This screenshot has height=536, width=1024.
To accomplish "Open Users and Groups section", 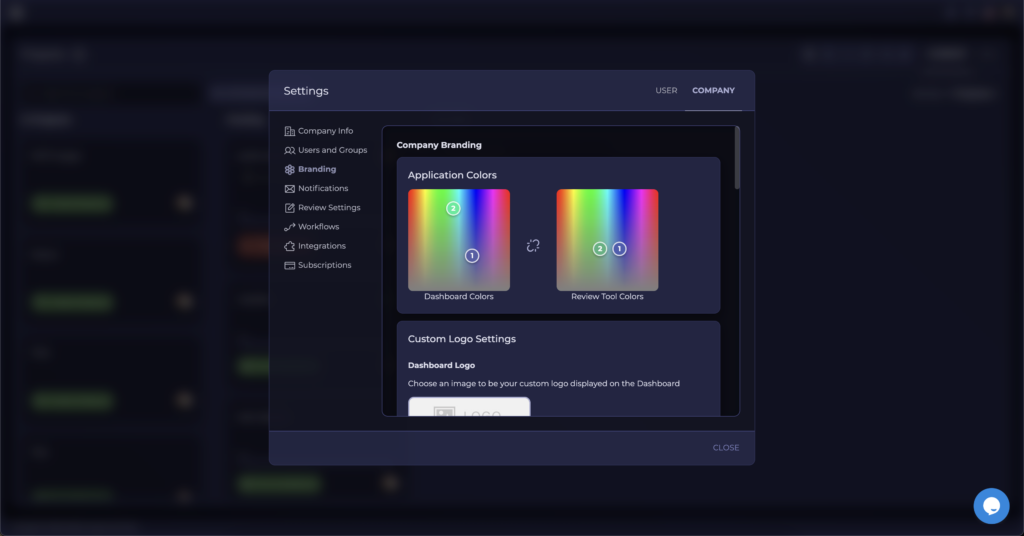I will pos(332,150).
